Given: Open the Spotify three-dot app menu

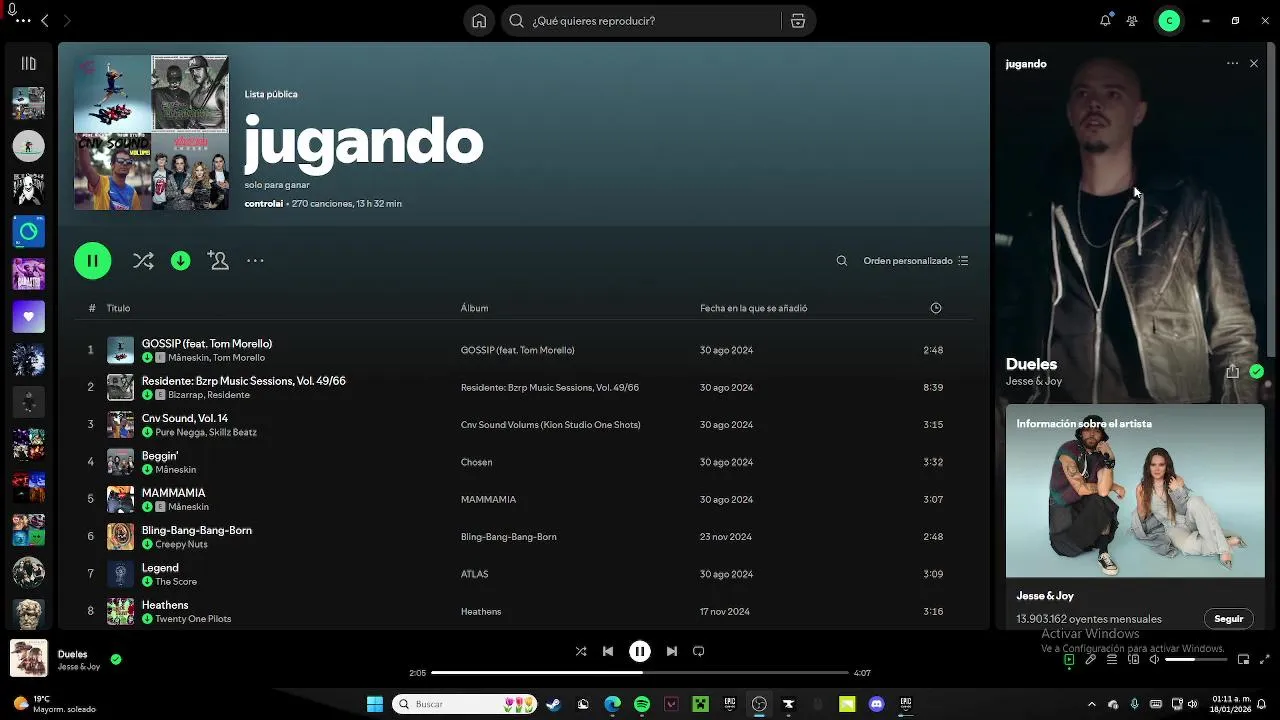Looking at the screenshot, I should coord(23,21).
